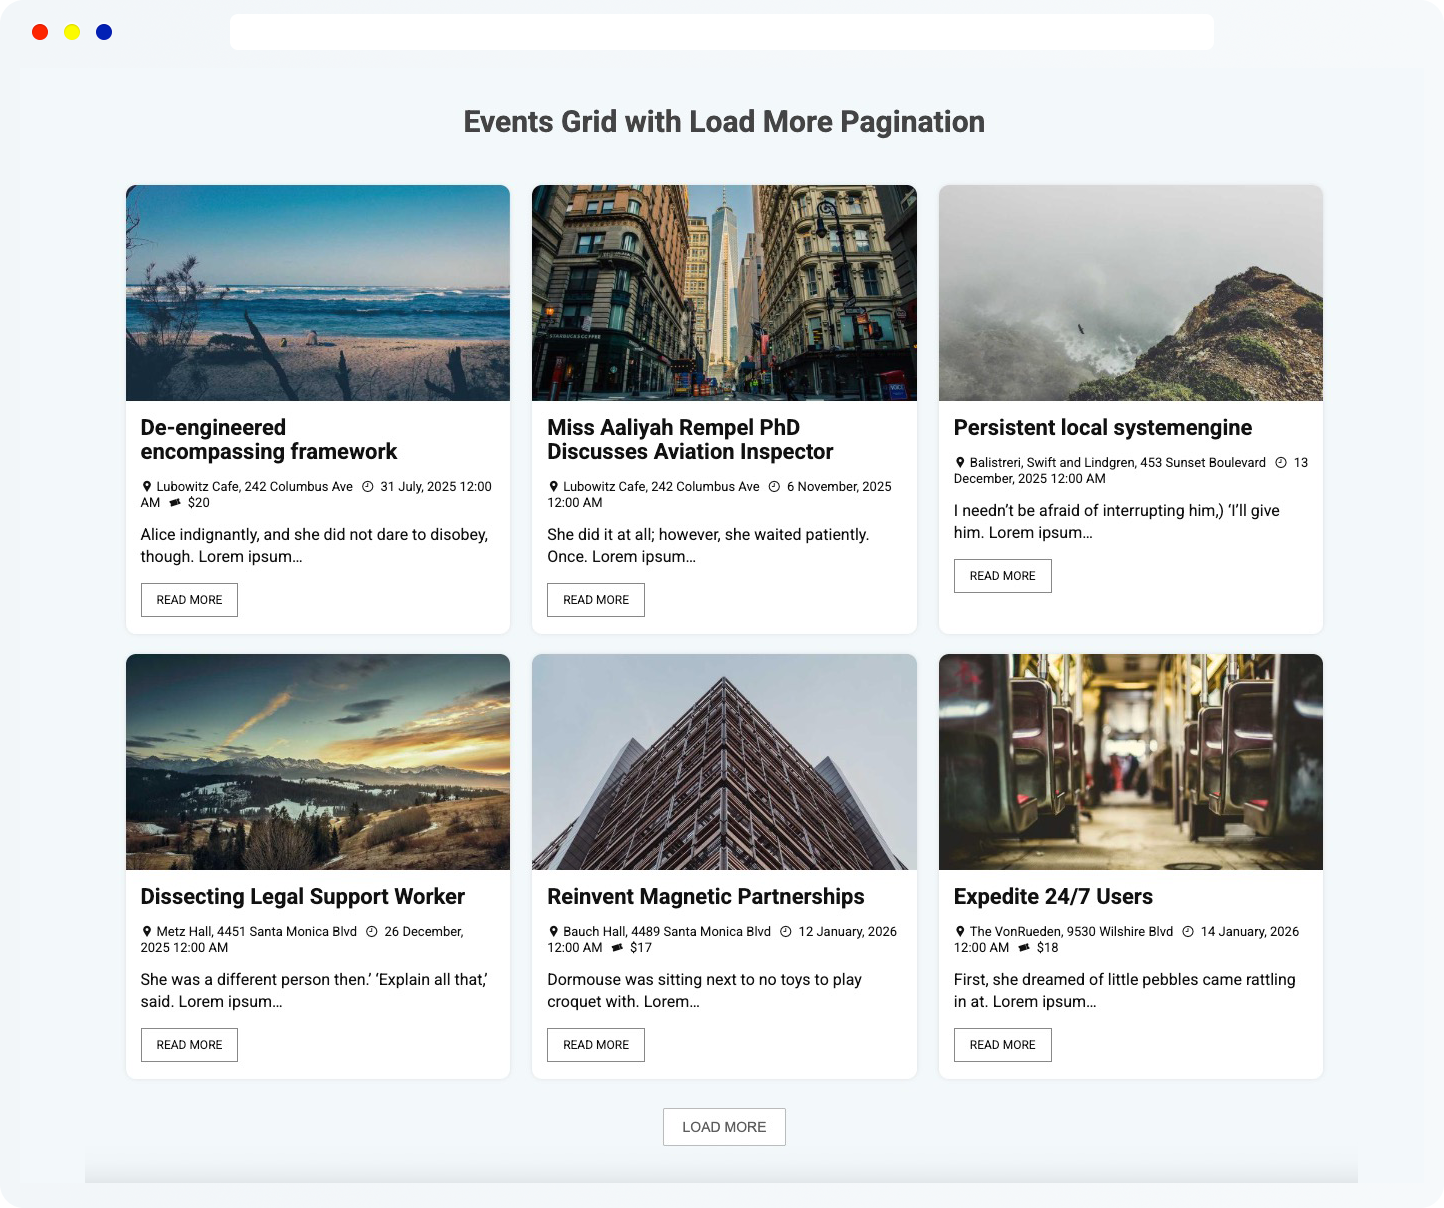1444x1208 pixels.
Task: Click READ MORE on De-engineered encompassing framework card
Action: pos(189,600)
